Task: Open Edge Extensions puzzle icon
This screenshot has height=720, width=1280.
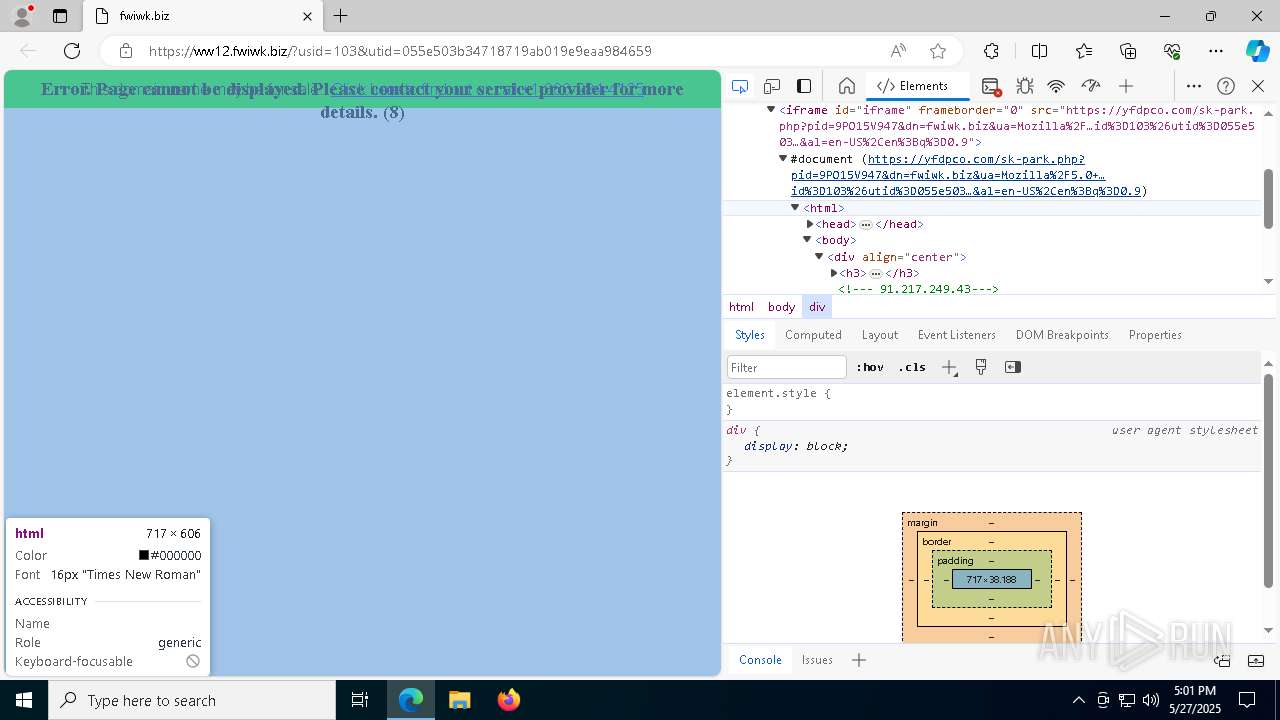Action: (x=991, y=51)
